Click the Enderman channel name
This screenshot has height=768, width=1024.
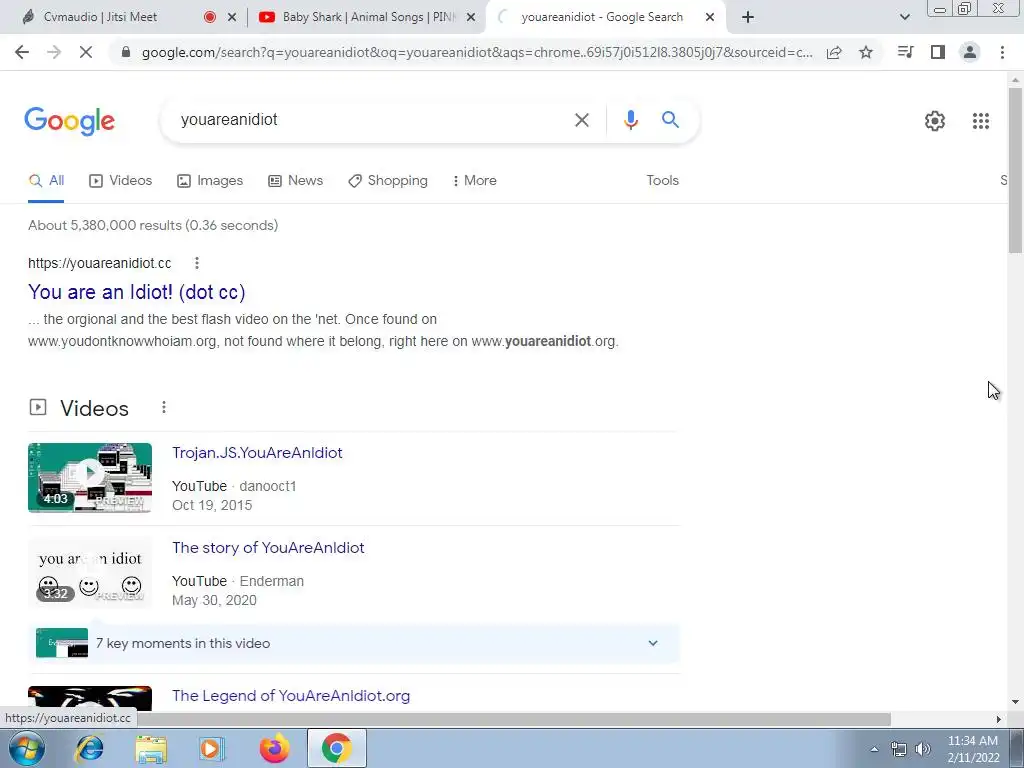[272, 581]
